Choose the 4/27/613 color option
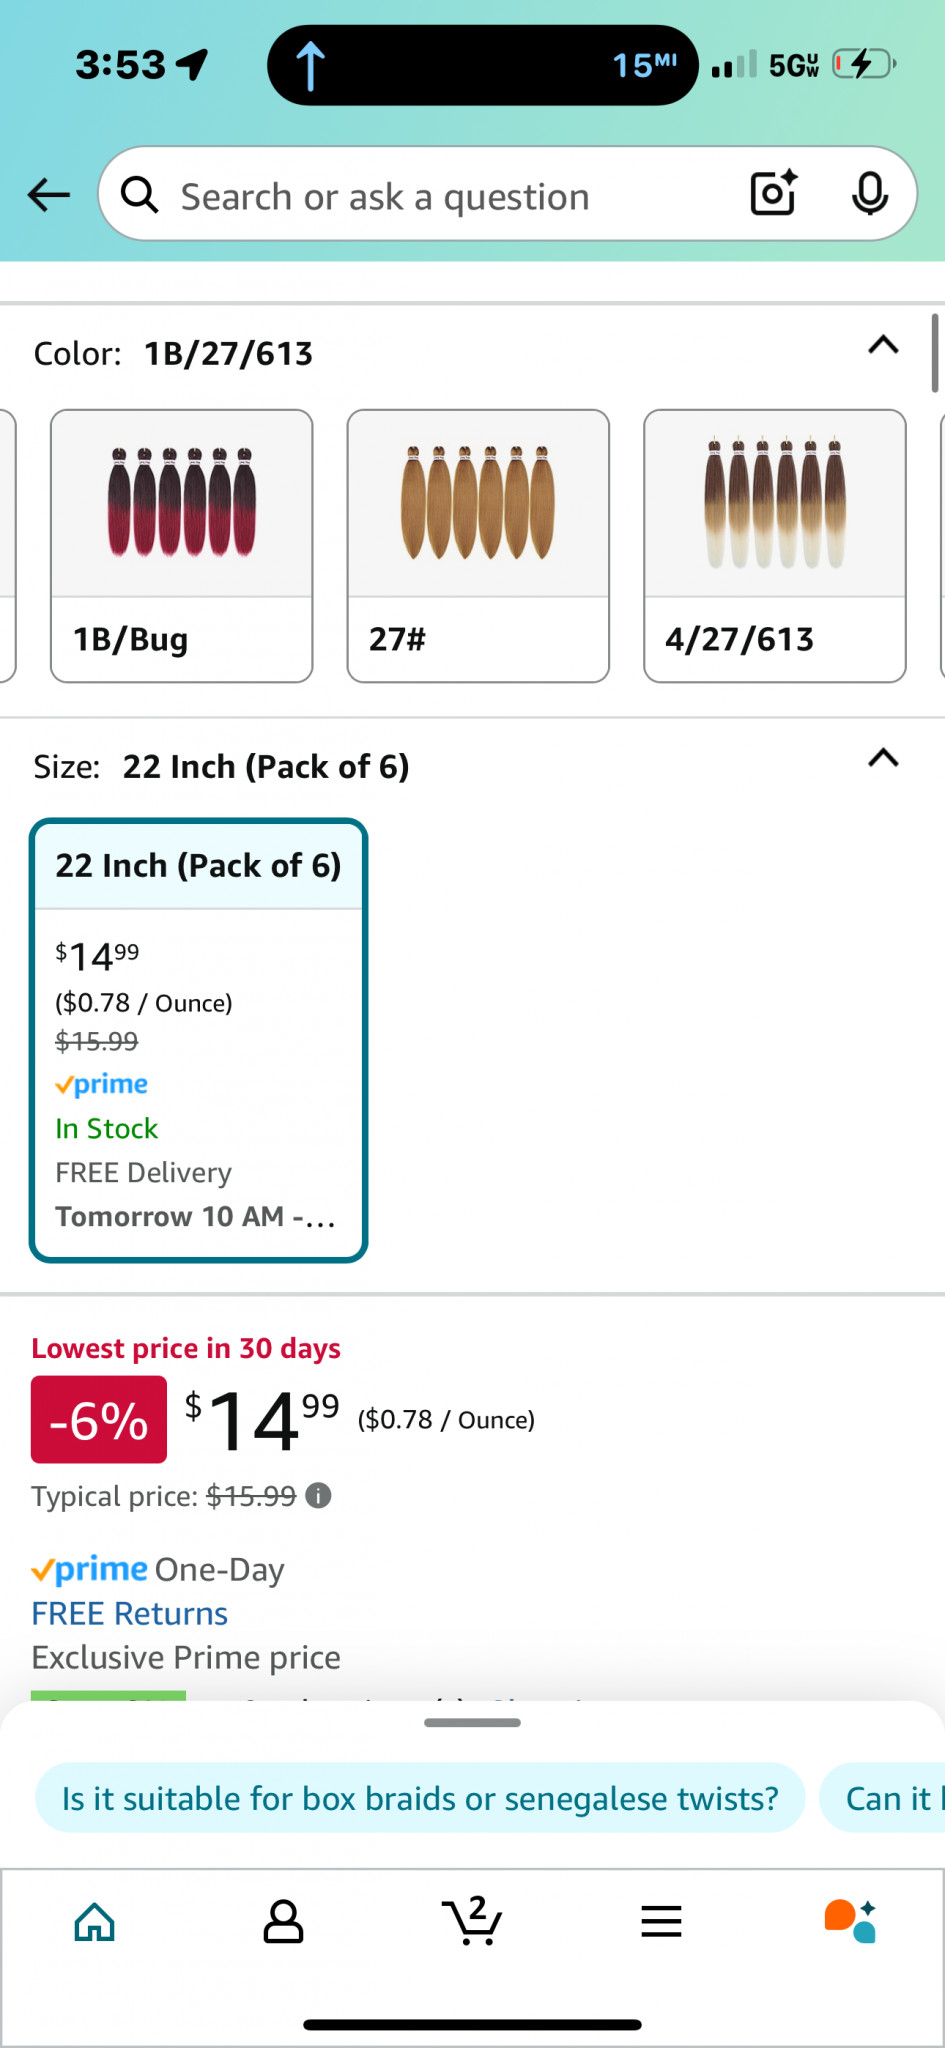The width and height of the screenshot is (945, 2048). [775, 546]
